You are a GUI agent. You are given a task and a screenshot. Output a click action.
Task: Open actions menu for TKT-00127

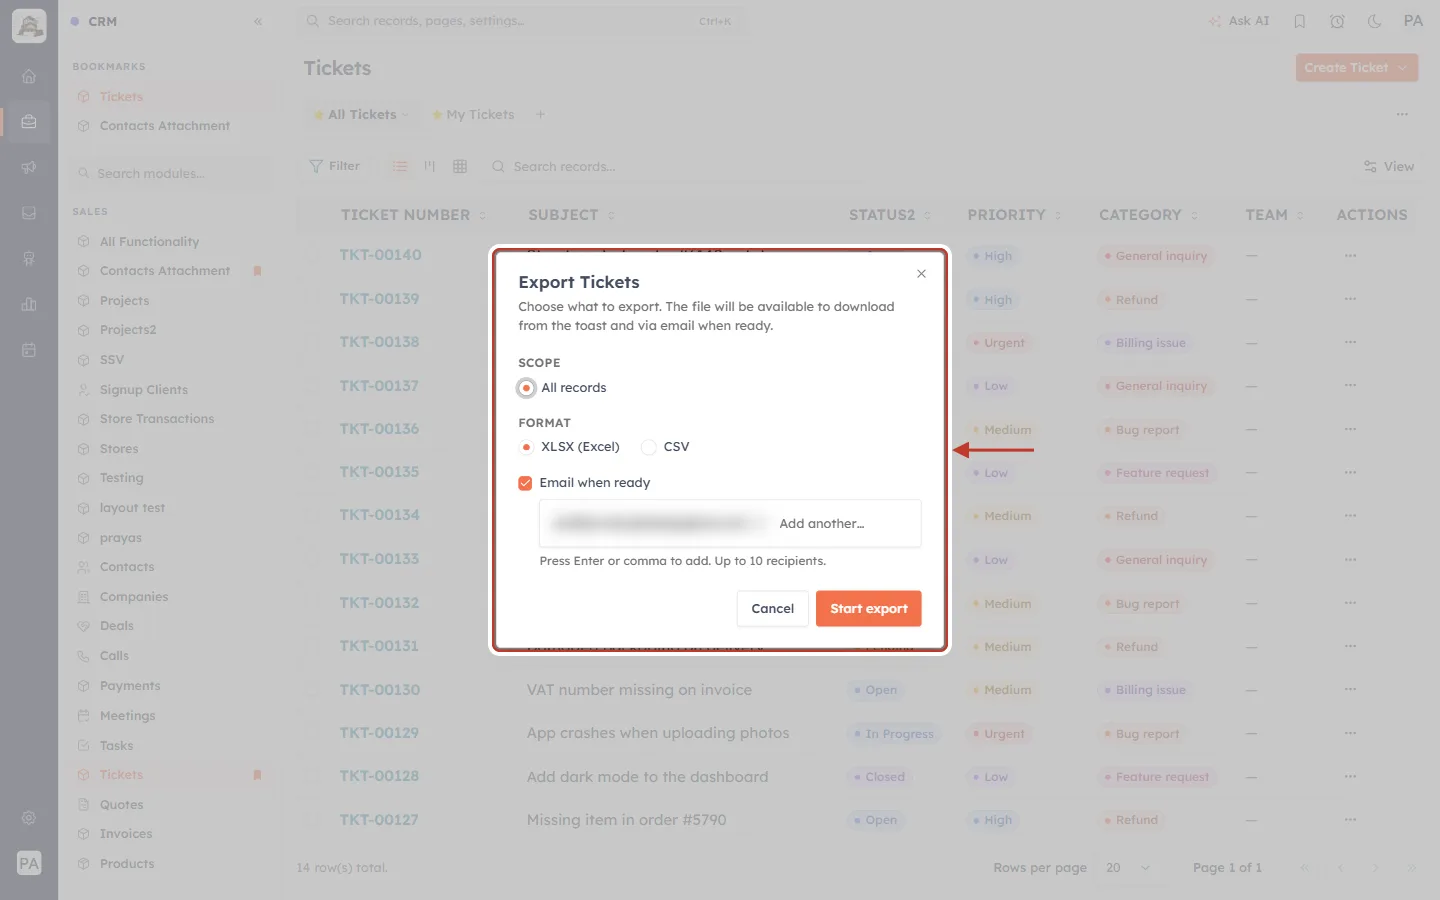(1350, 820)
